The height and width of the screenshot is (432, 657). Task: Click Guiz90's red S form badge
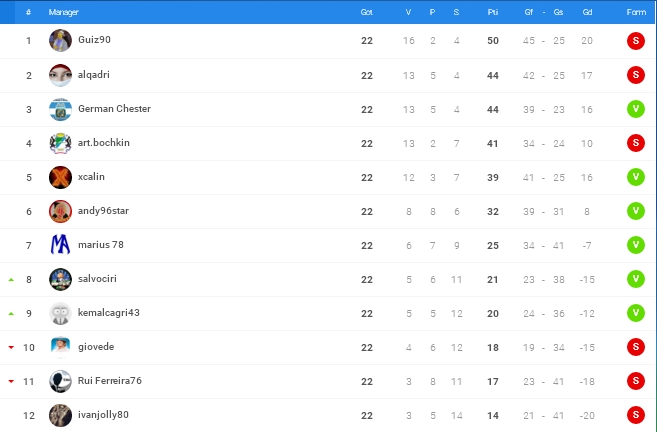634,41
